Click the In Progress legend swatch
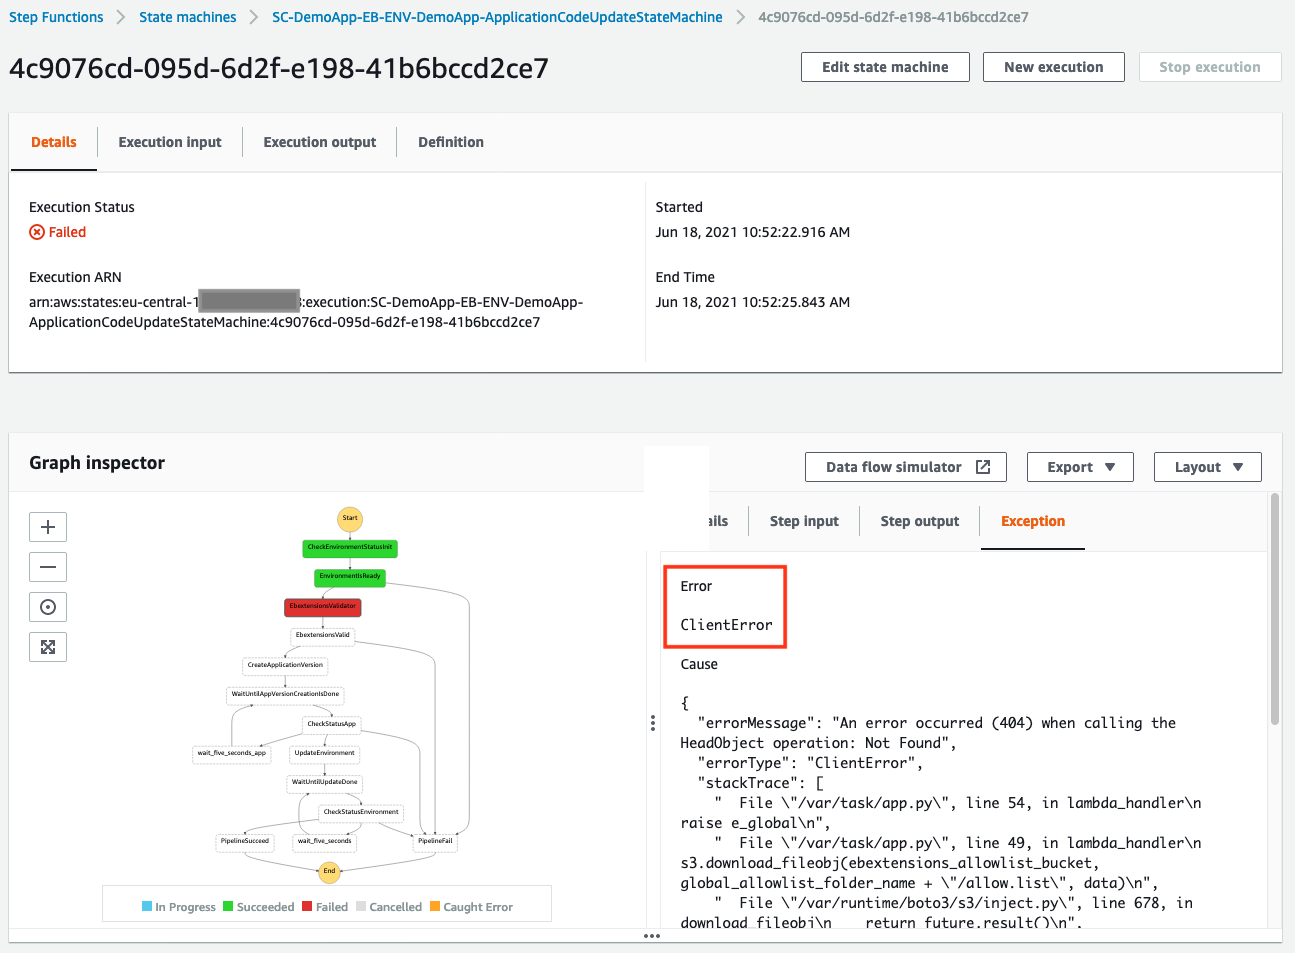The height and width of the screenshot is (953, 1295). [x=147, y=907]
